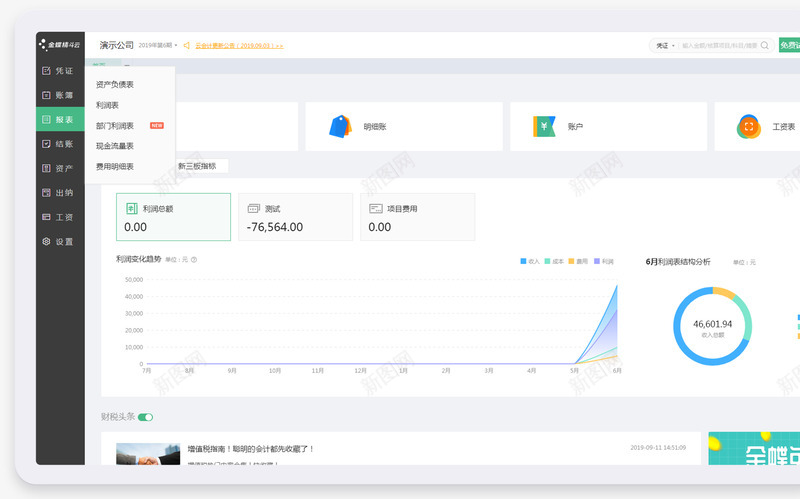Click the search input field
The image size is (800, 499).
coord(719,45)
